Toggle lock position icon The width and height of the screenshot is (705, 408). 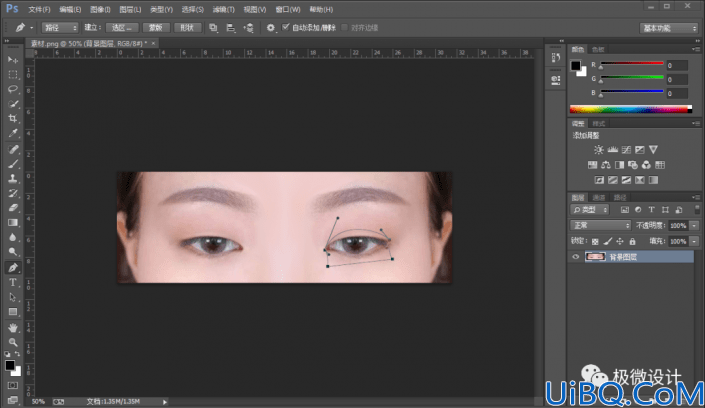(620, 242)
